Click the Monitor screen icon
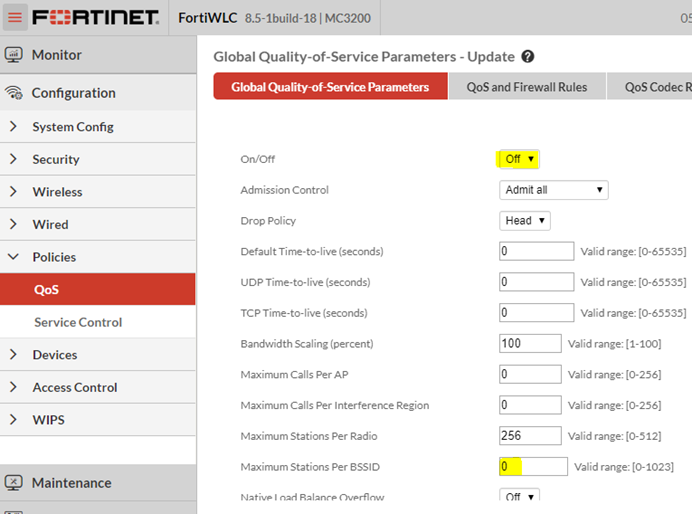 click(14, 55)
